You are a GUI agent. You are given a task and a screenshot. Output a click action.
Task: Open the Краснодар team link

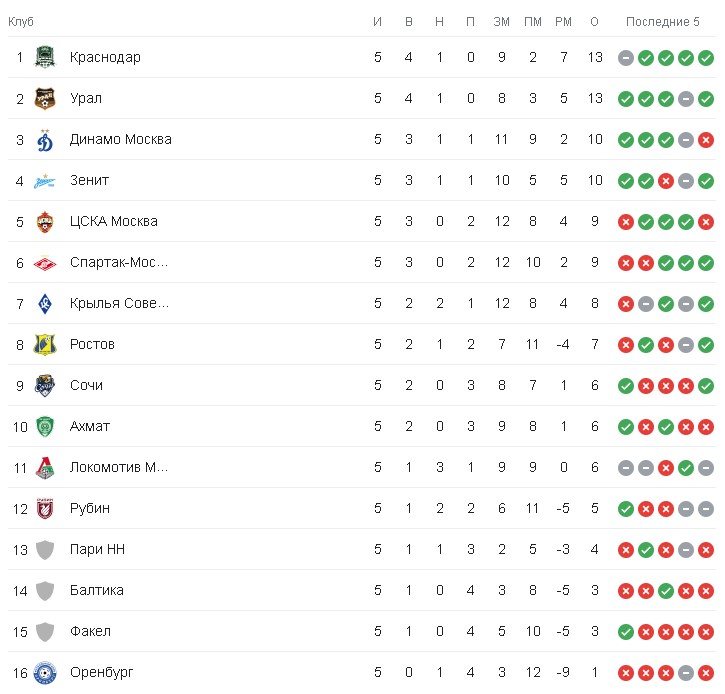[105, 57]
